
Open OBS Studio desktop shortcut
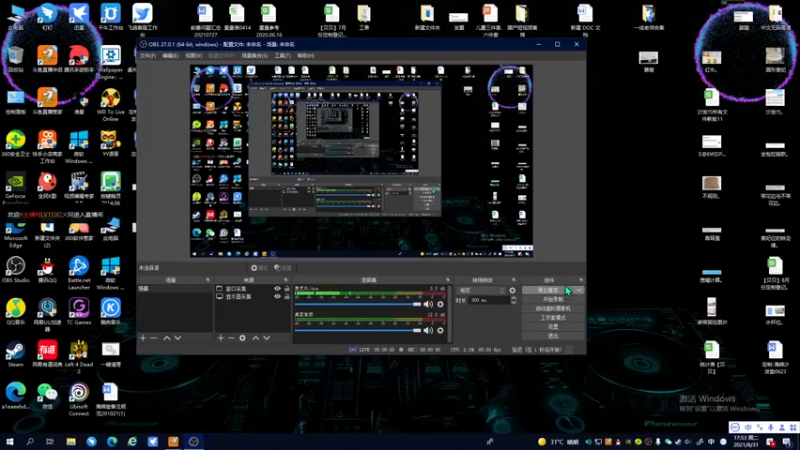pyautogui.click(x=15, y=270)
